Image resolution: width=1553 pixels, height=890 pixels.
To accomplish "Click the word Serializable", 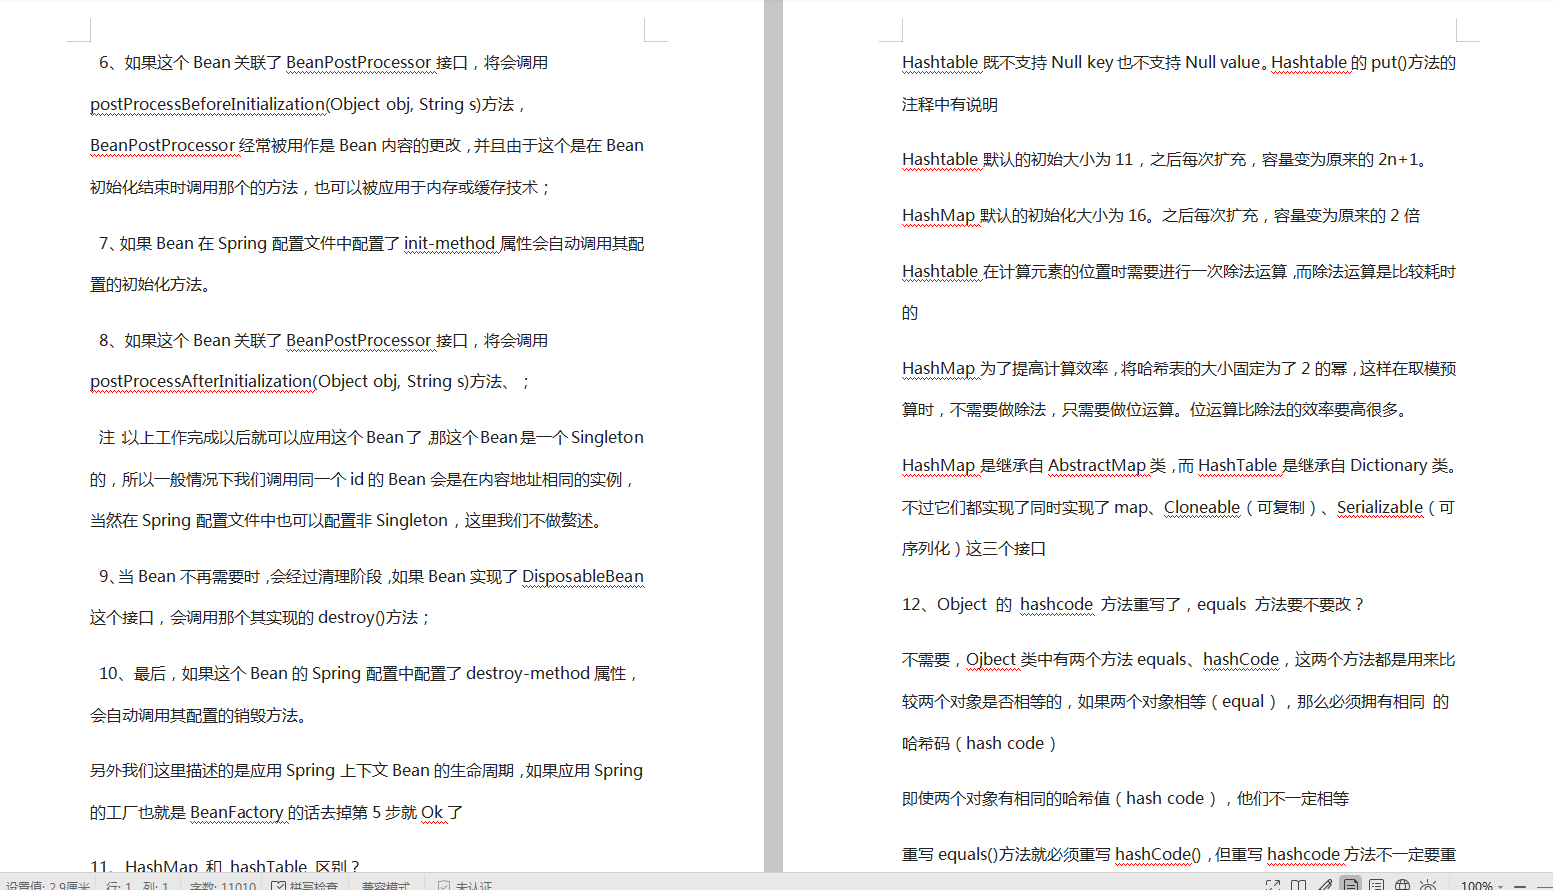I will pyautogui.click(x=1380, y=507).
